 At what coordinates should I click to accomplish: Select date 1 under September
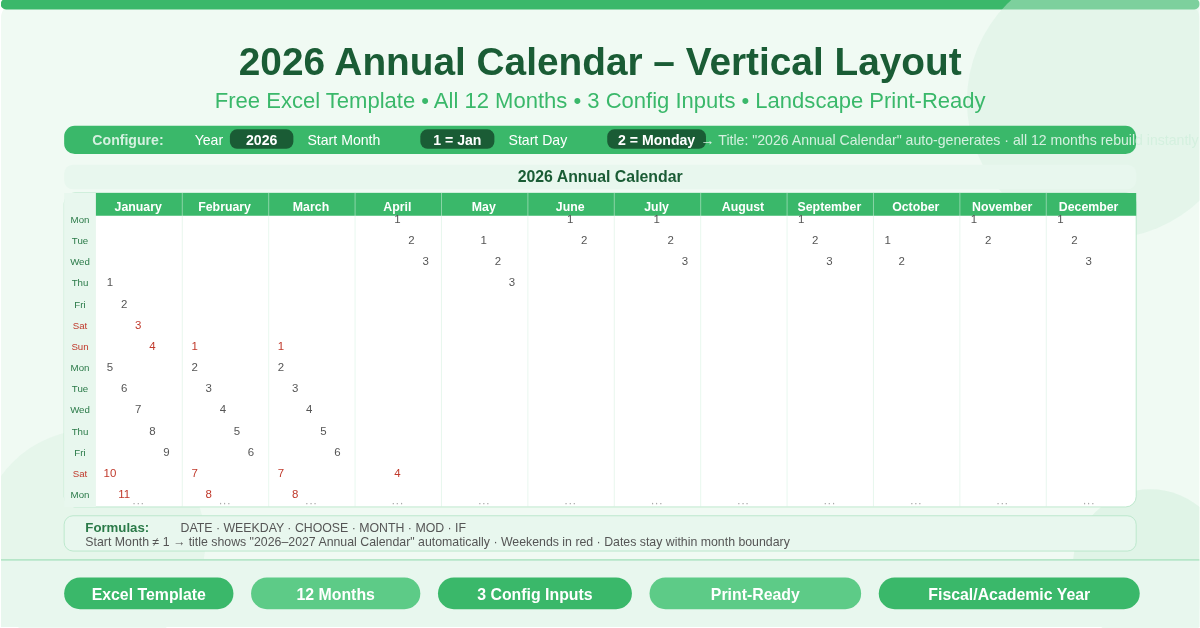[x=799, y=218]
